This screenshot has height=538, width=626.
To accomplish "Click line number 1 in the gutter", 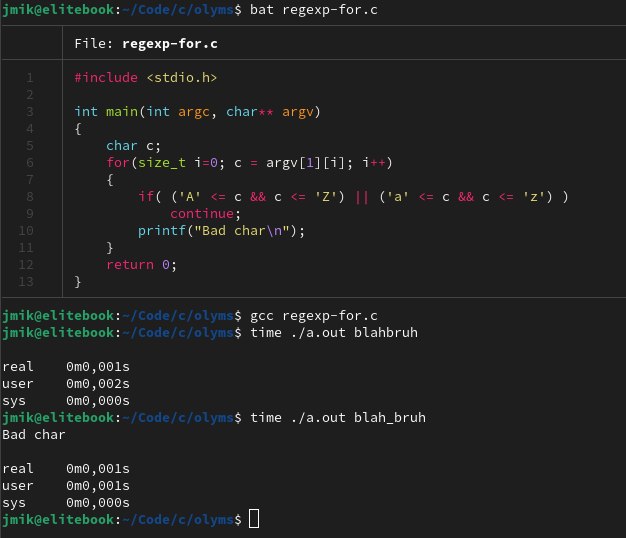I will click(x=30, y=77).
